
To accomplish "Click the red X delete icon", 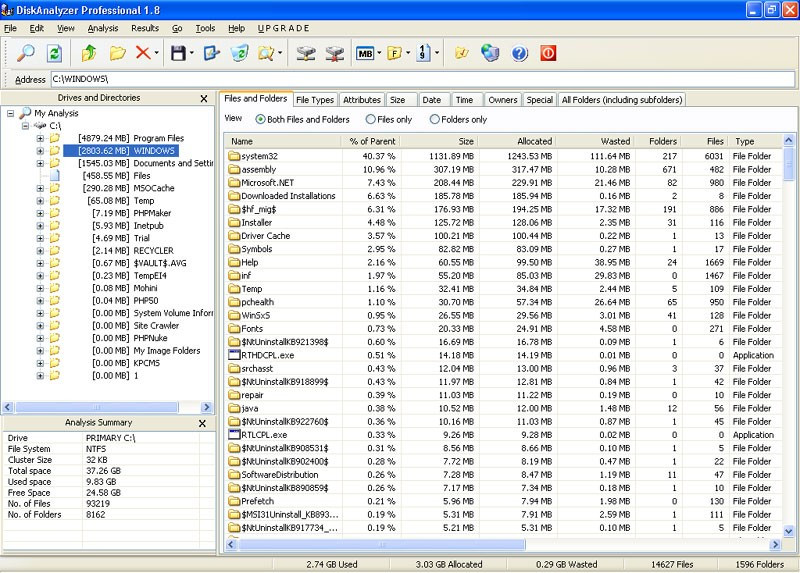I will pyautogui.click(x=143, y=53).
